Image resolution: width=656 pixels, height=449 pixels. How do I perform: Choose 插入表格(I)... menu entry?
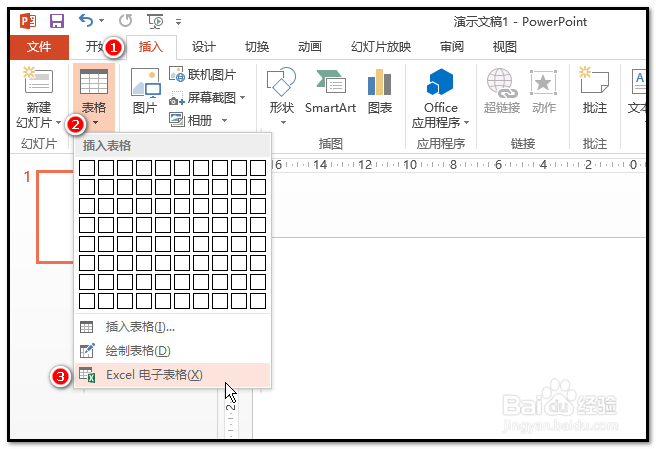click(x=172, y=327)
